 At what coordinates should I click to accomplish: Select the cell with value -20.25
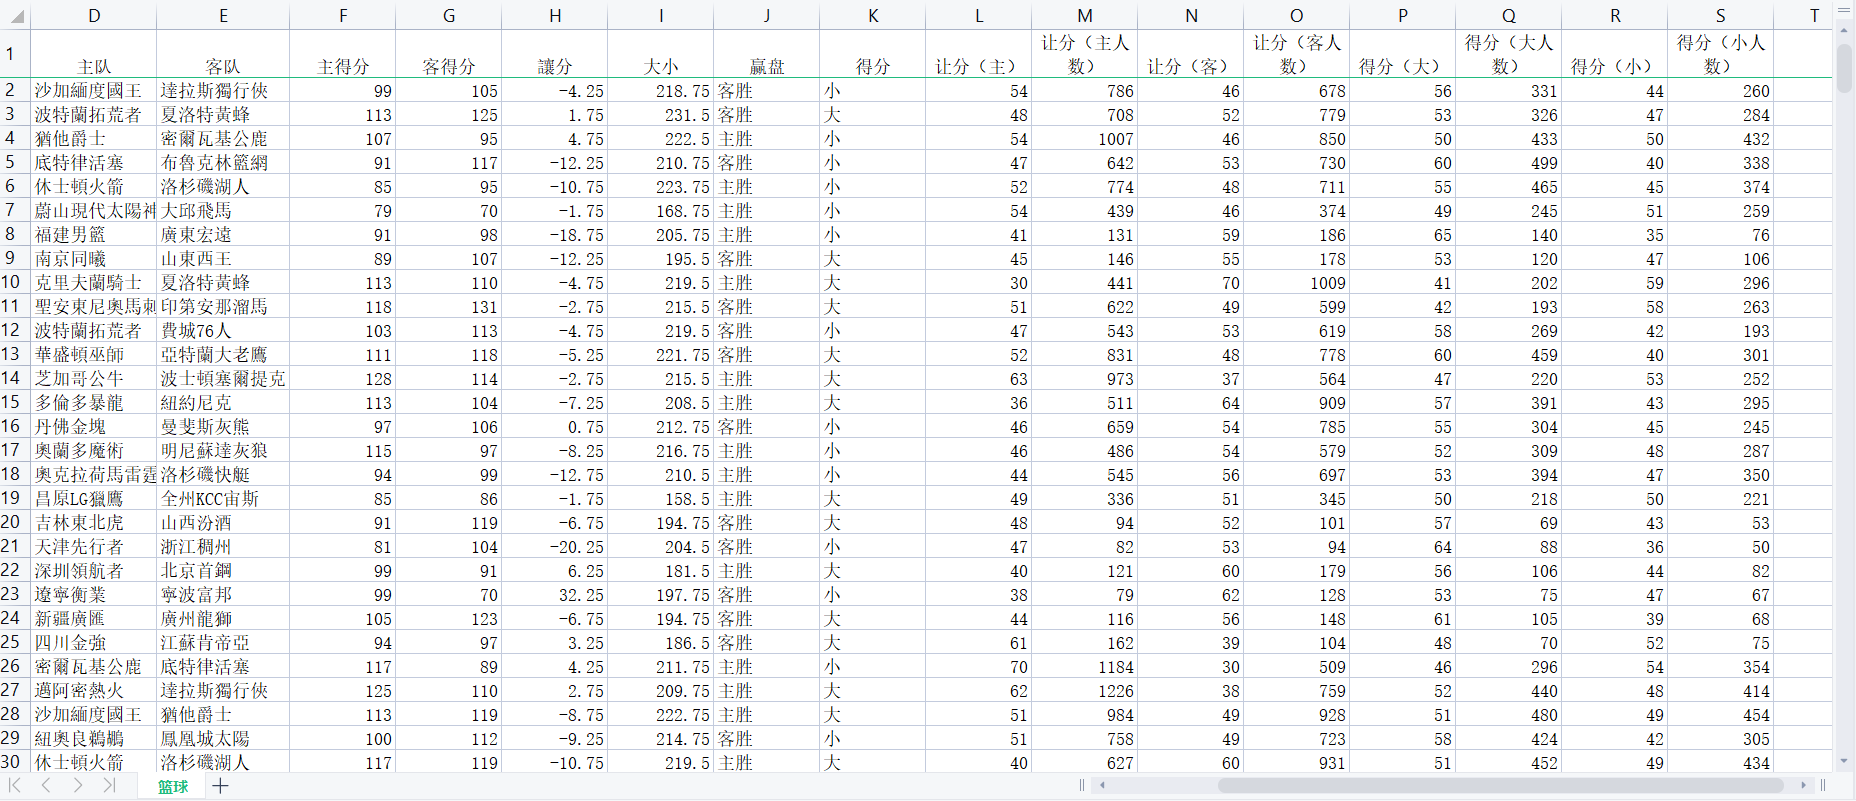click(x=555, y=546)
